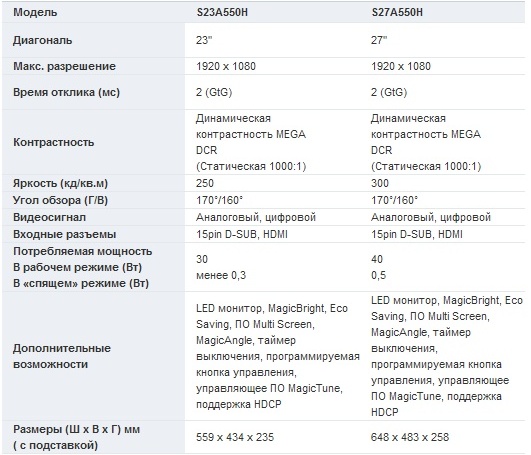Select the Макс. разрешение row label

[x=64, y=66]
